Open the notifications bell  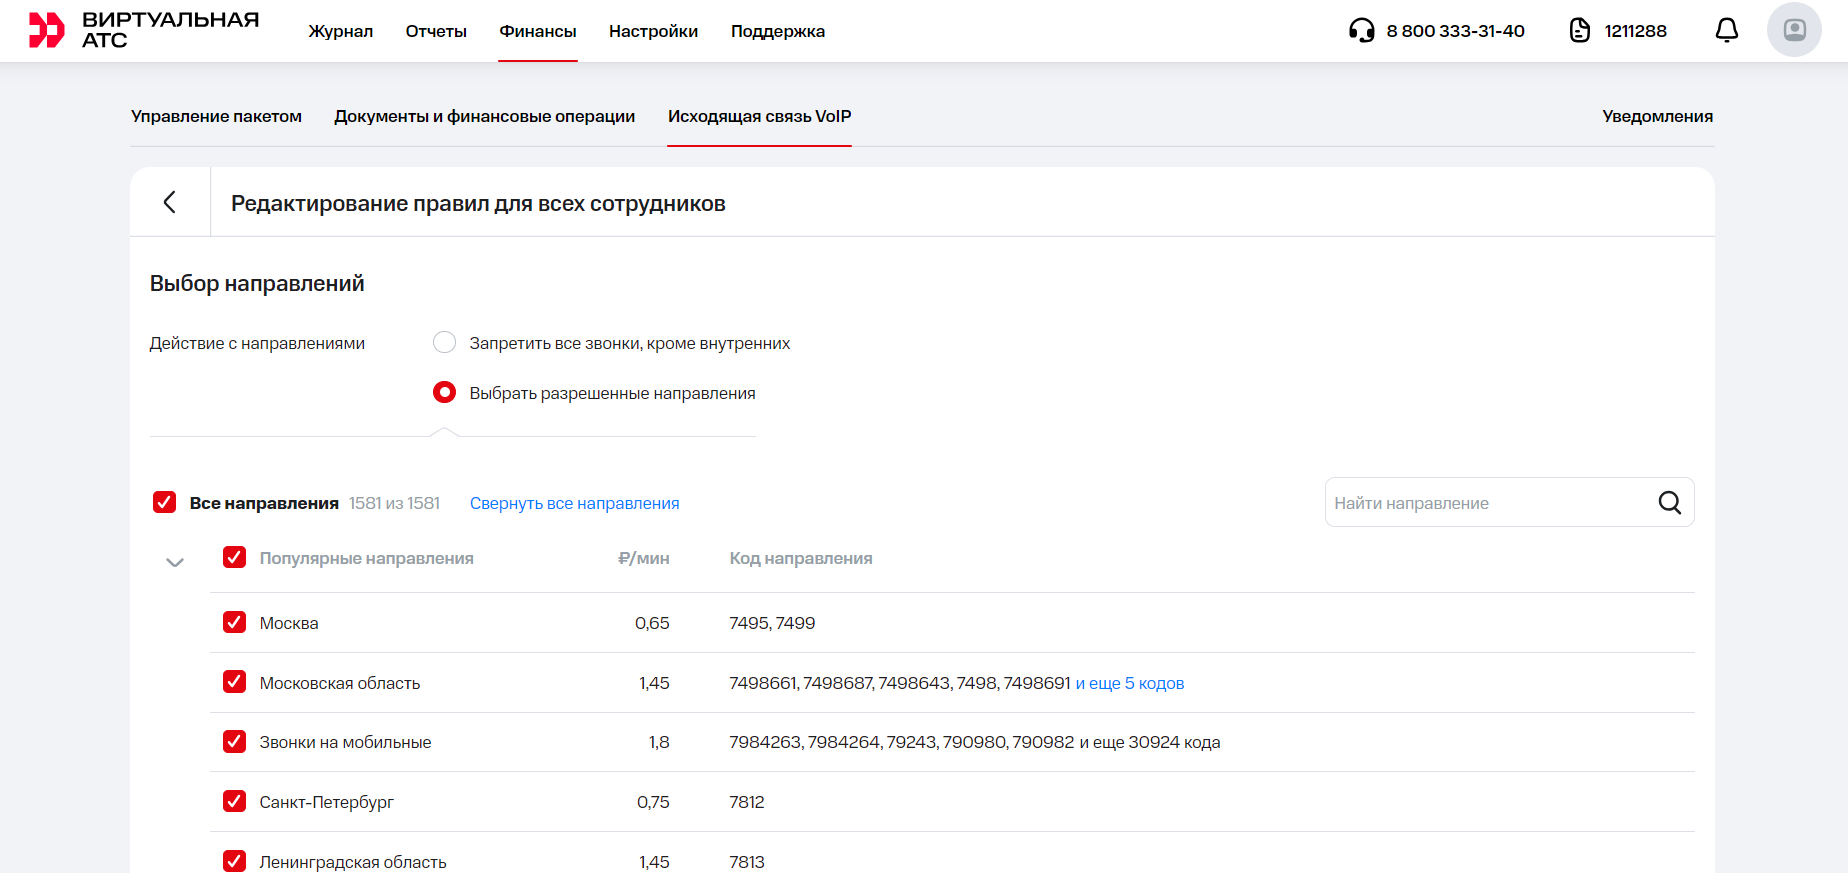(x=1726, y=31)
